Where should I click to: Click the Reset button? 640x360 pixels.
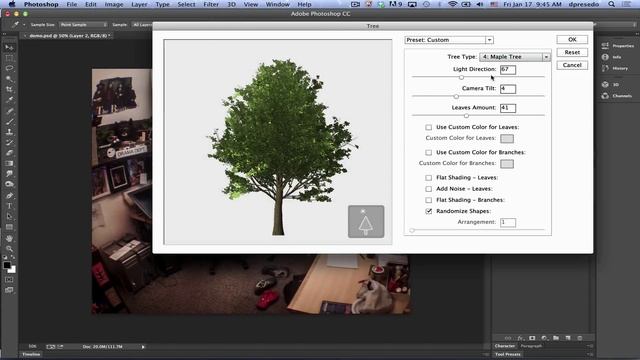[x=572, y=52]
